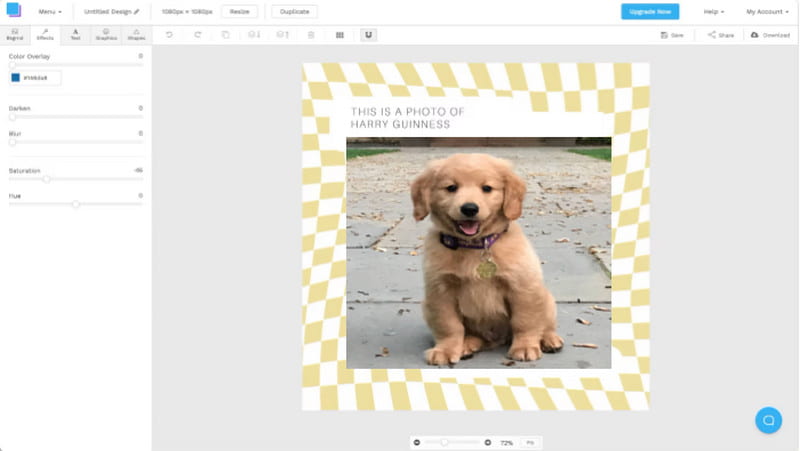Viewport: 800px width, 451px height.
Task: Click the Darken slider handle
Action: [x=12, y=117]
